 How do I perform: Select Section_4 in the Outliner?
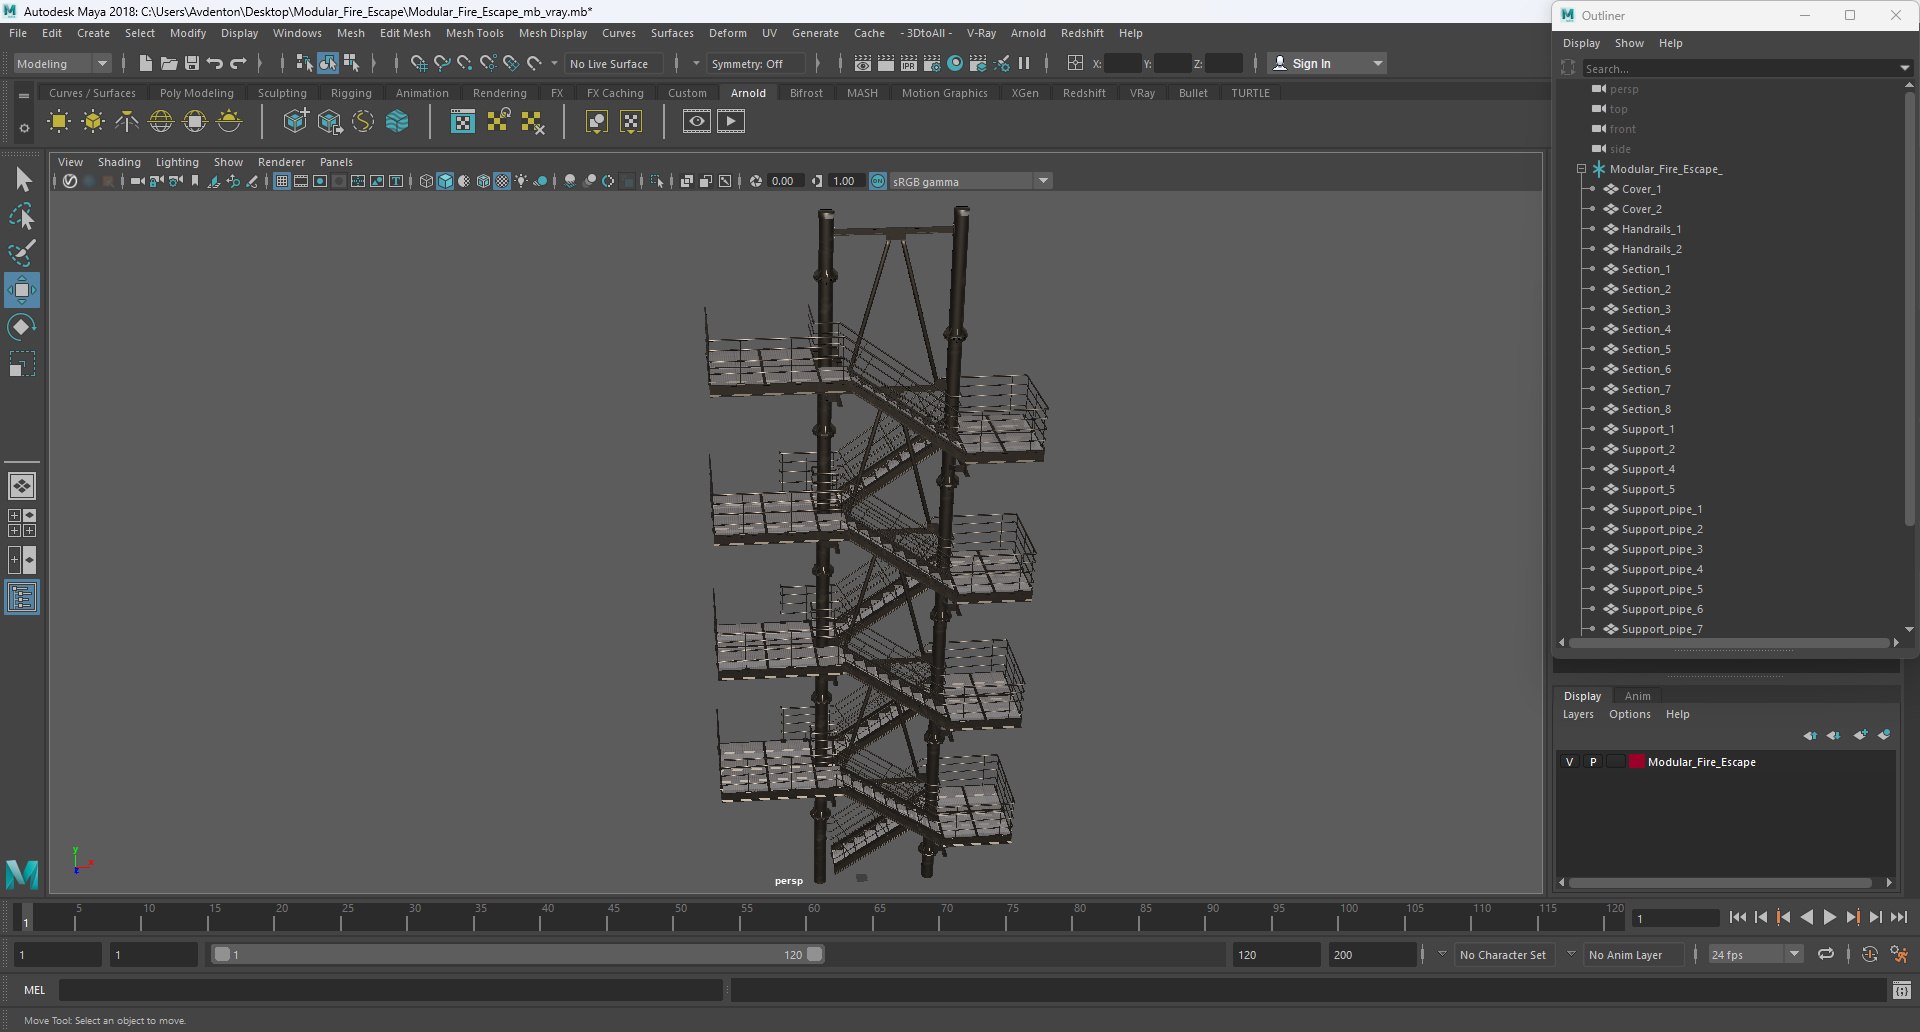pyautogui.click(x=1645, y=329)
